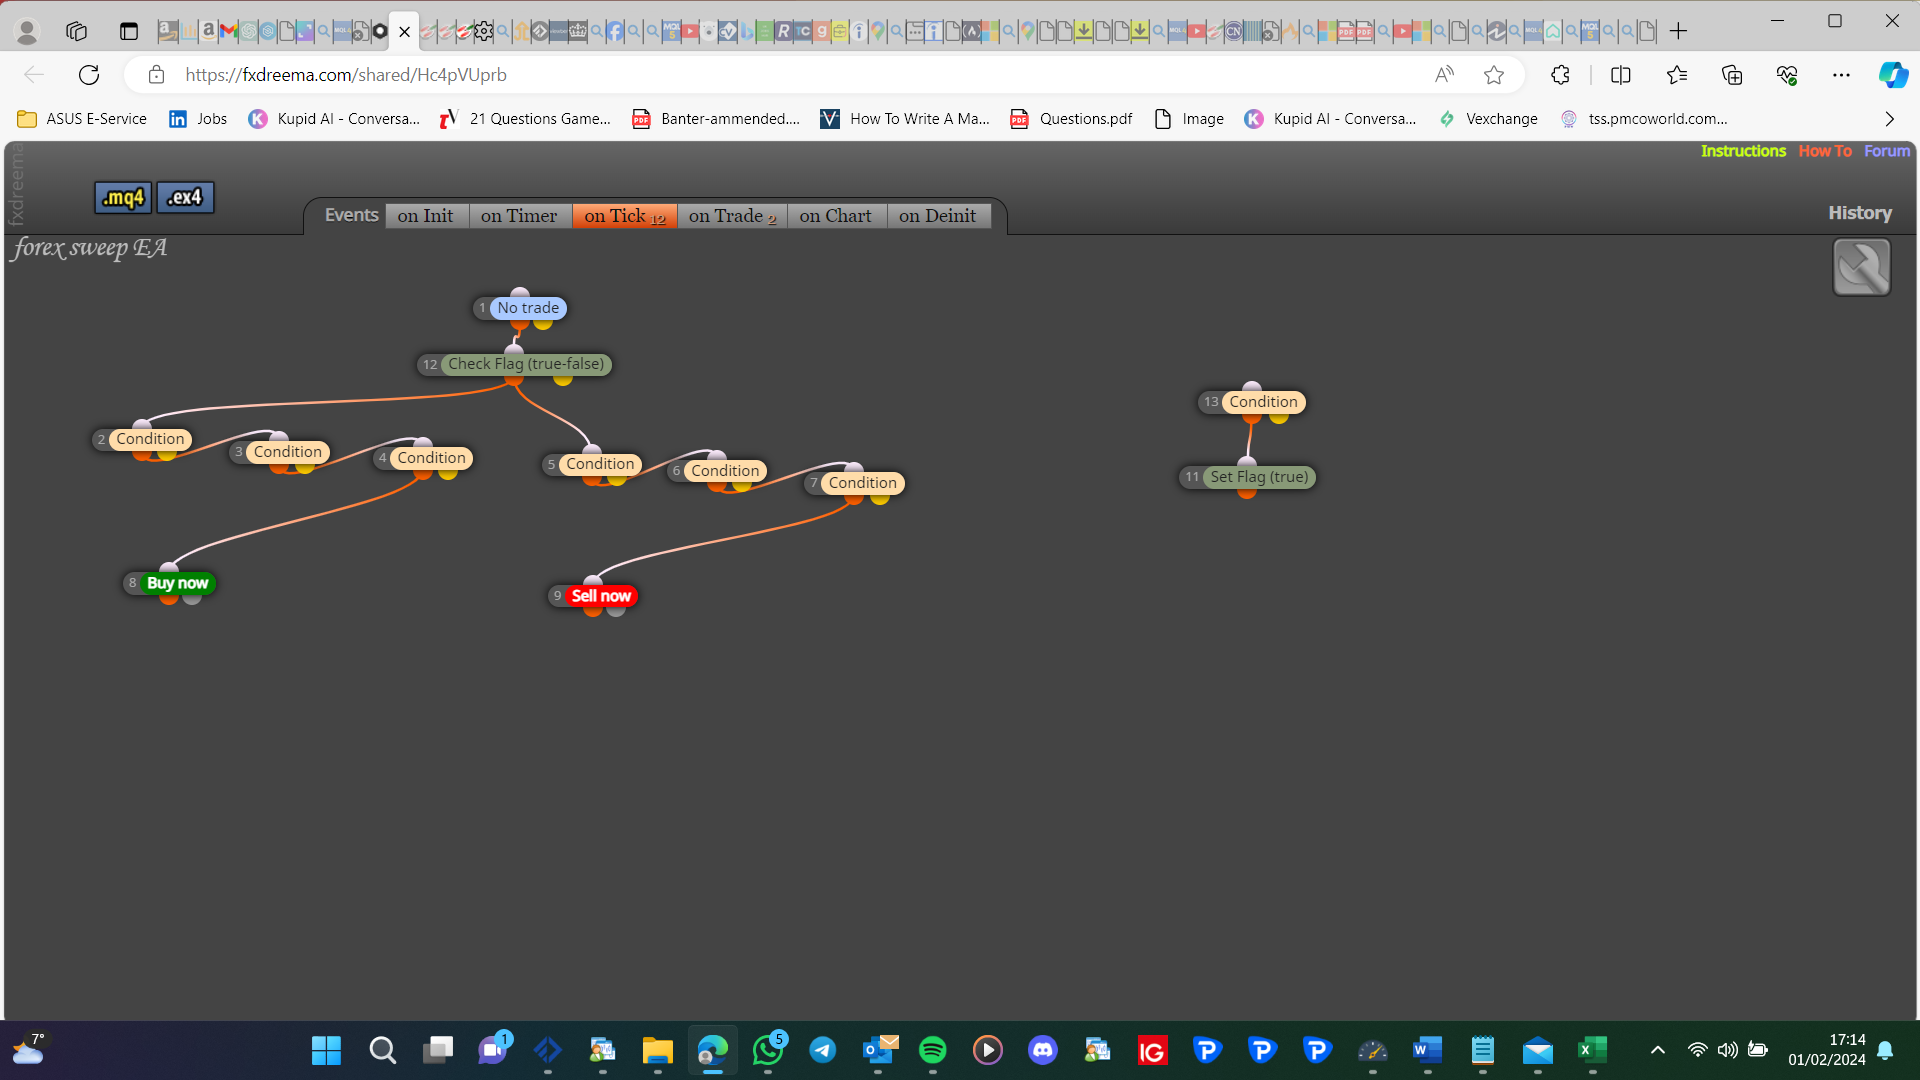Open the Forum link

[x=1887, y=151]
